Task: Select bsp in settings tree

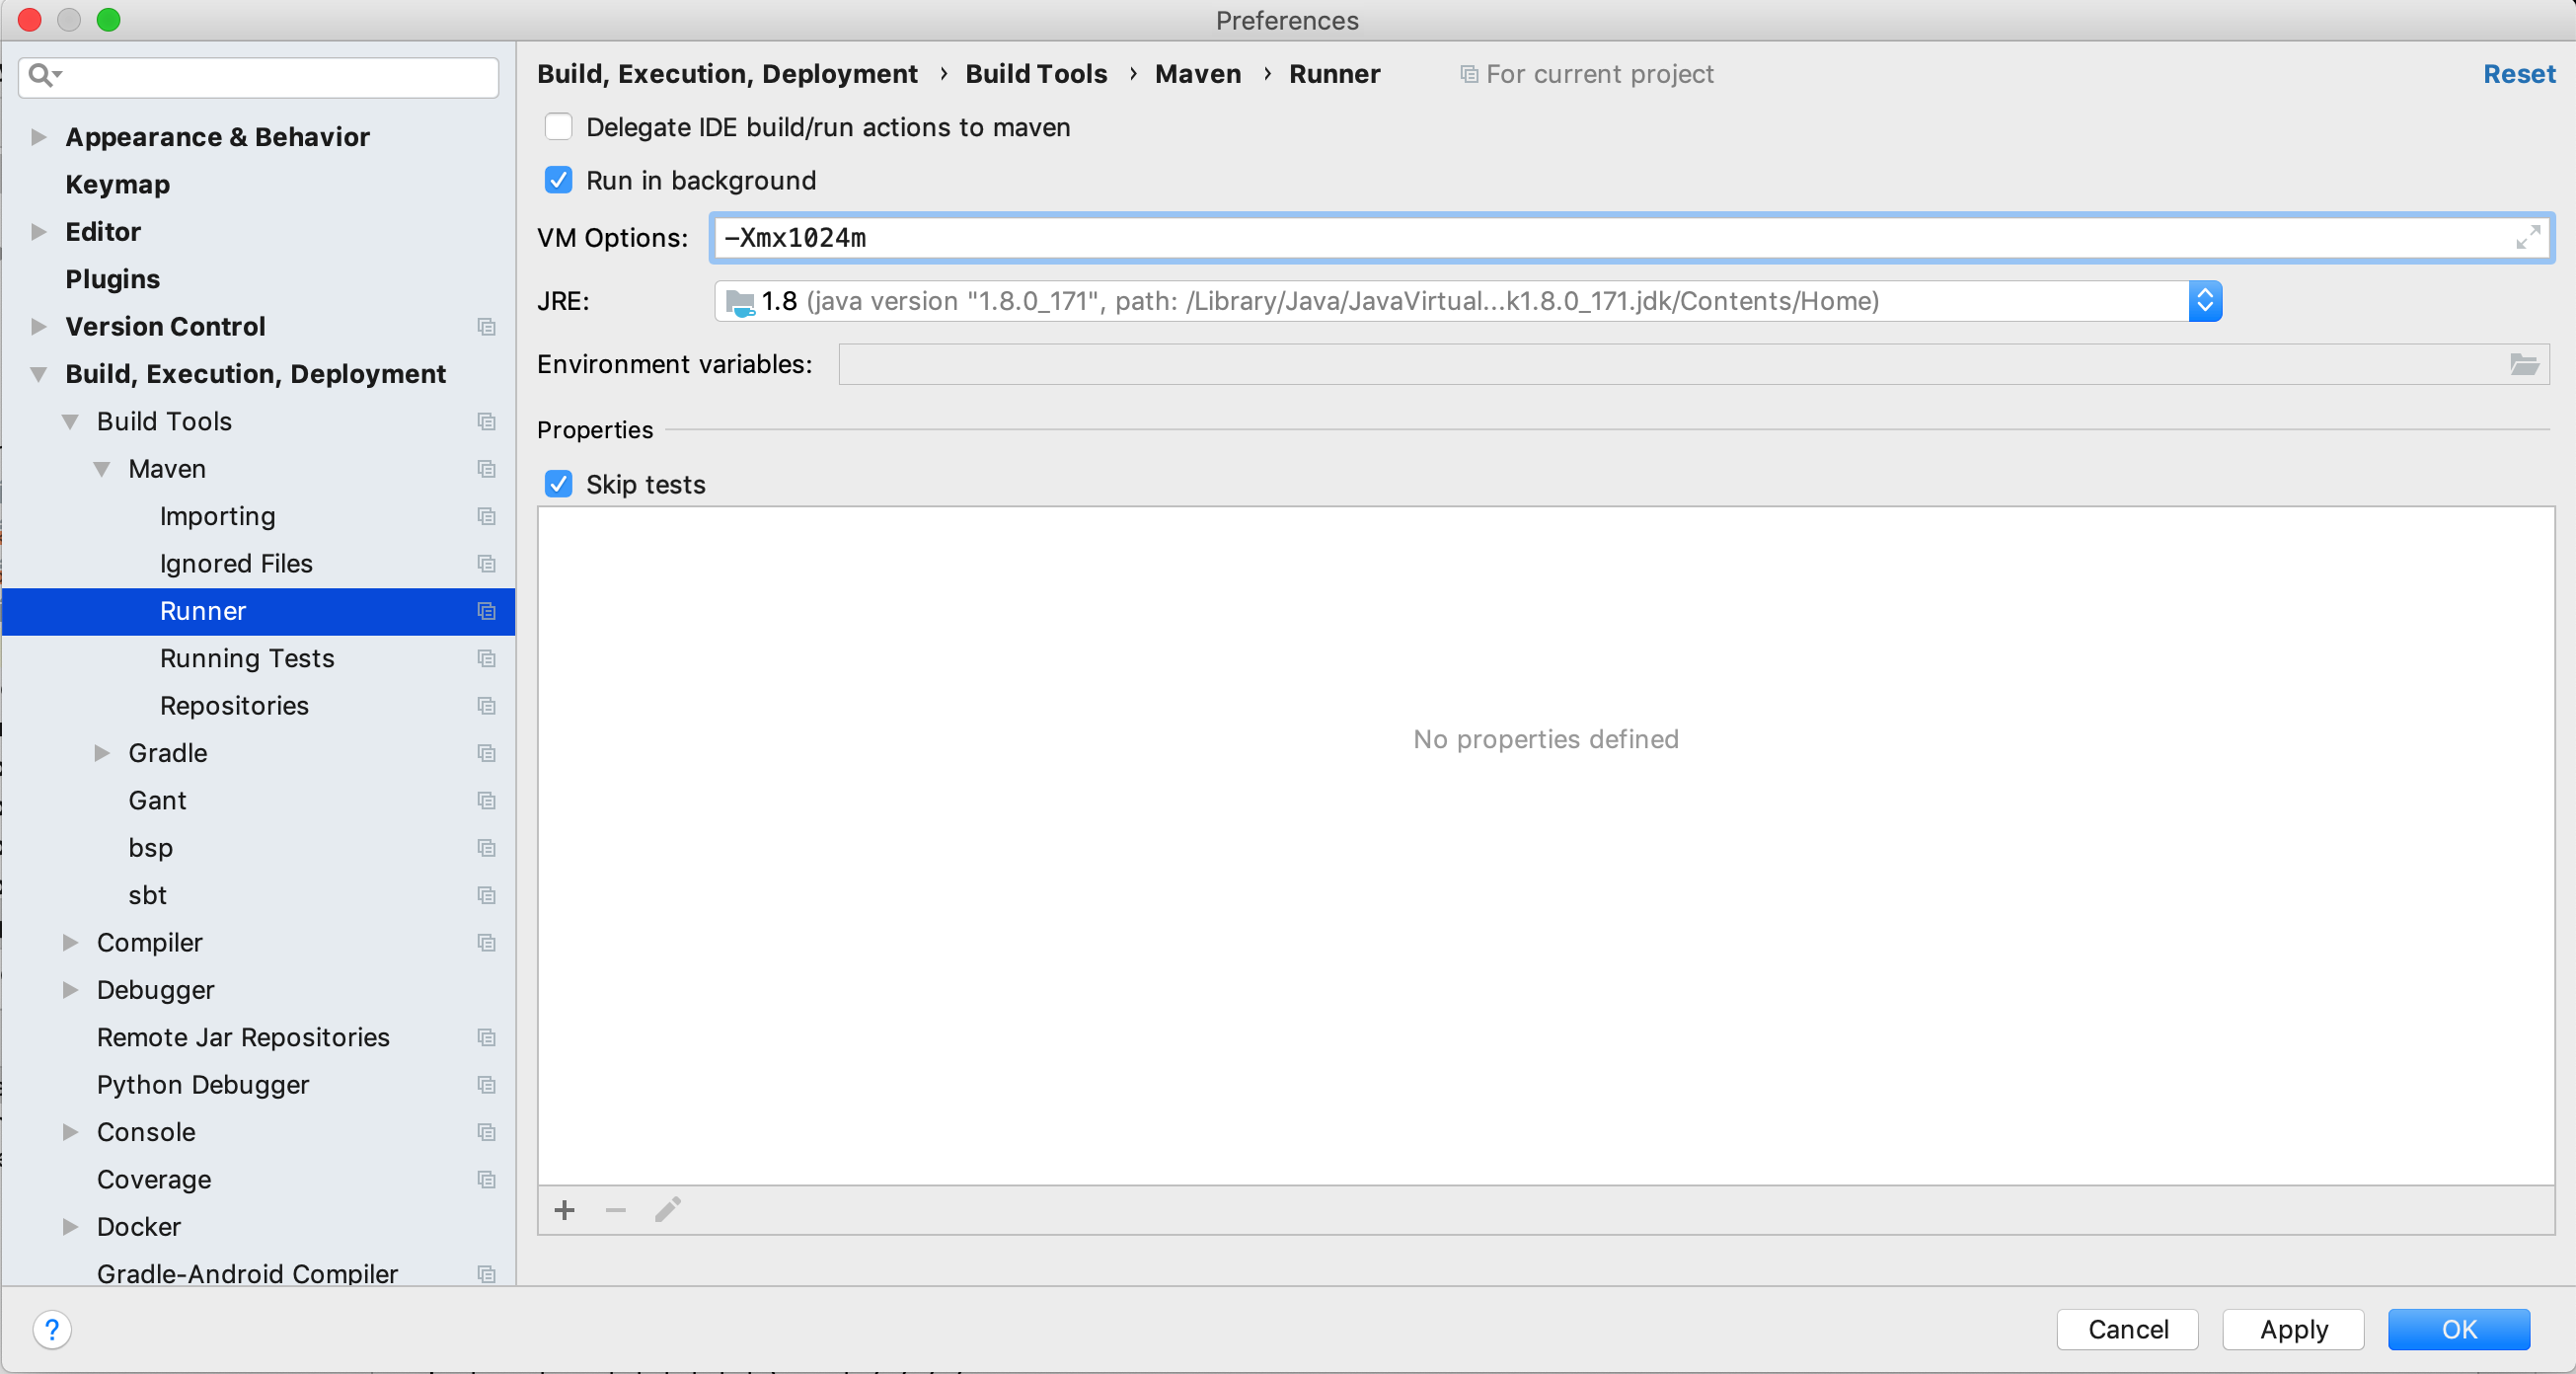Action: tap(150, 848)
